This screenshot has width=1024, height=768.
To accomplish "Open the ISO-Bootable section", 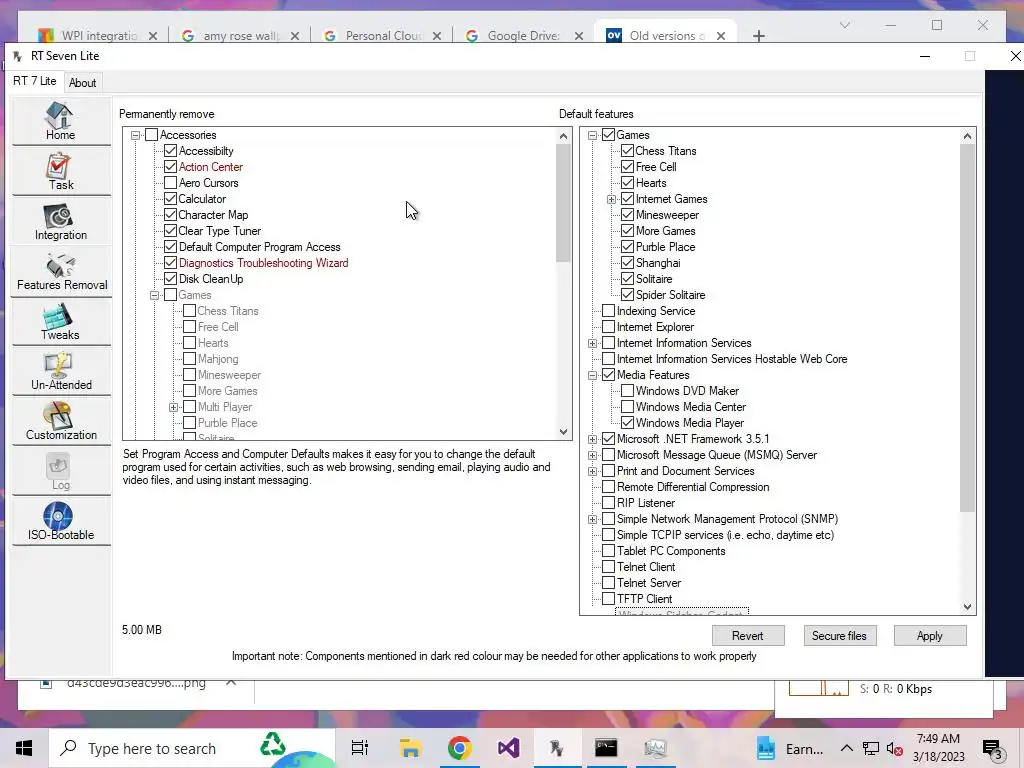I will 61,522.
